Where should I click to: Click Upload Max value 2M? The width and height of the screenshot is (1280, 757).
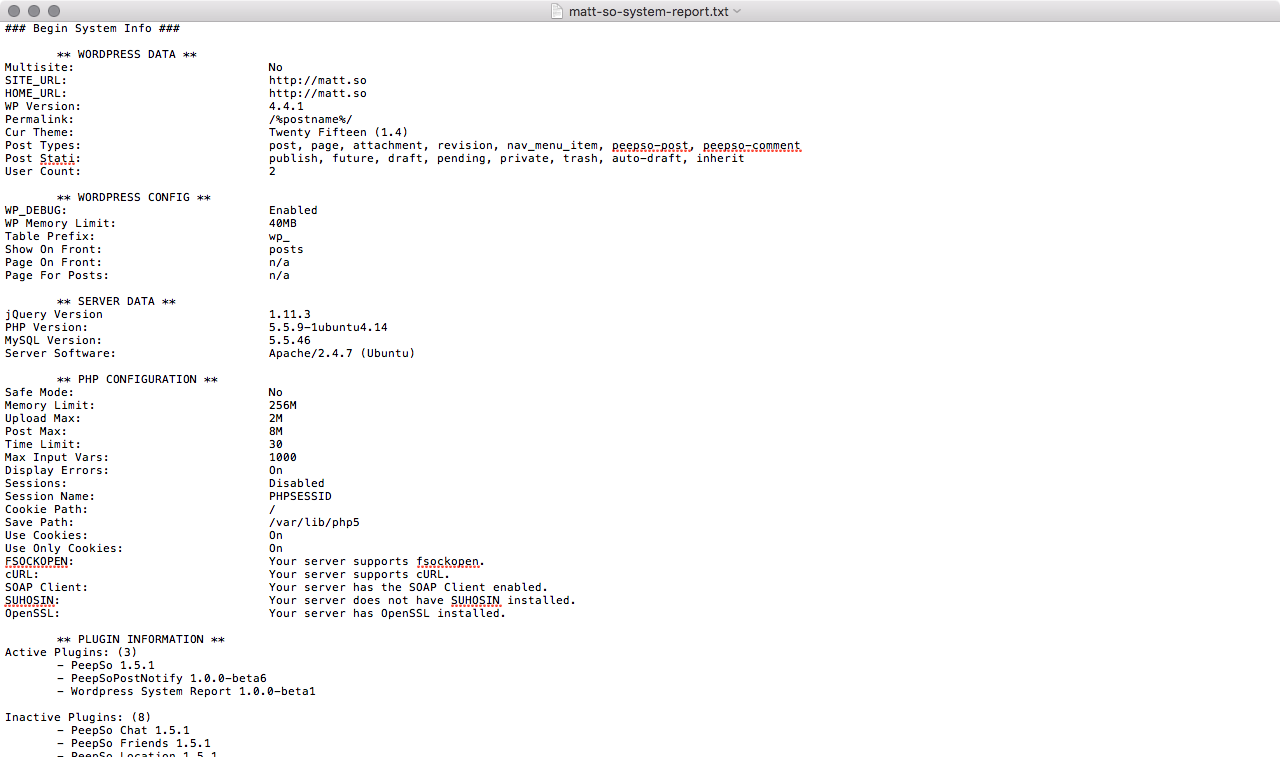click(276, 418)
